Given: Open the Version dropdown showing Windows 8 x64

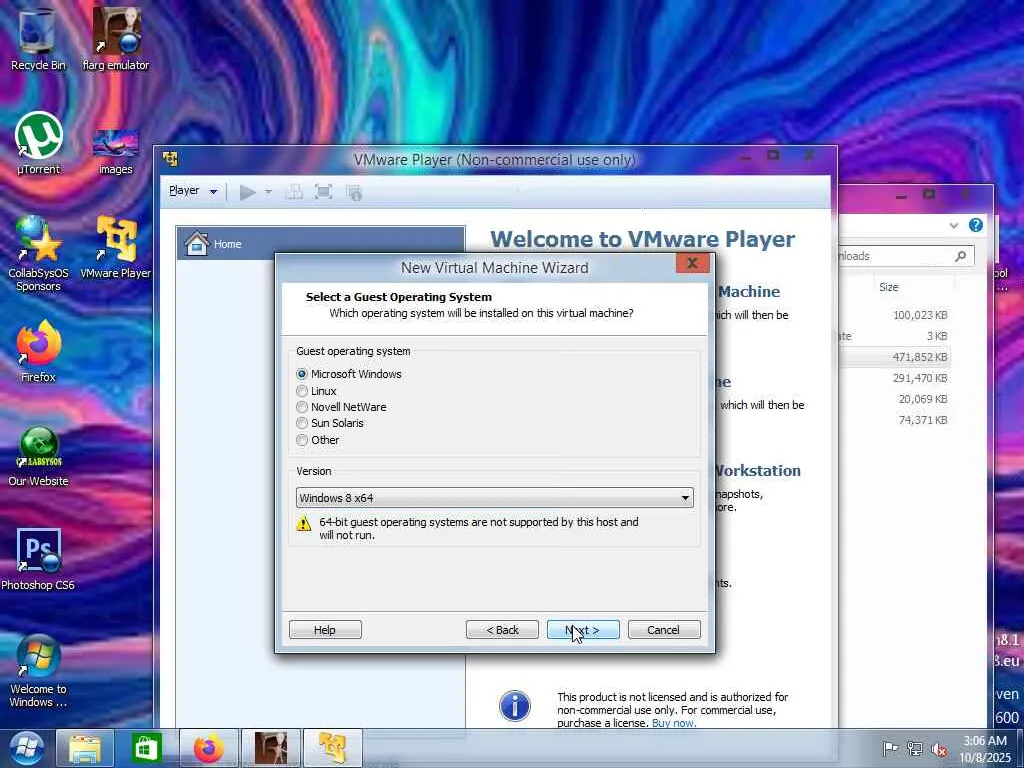Looking at the screenshot, I should coord(494,498).
